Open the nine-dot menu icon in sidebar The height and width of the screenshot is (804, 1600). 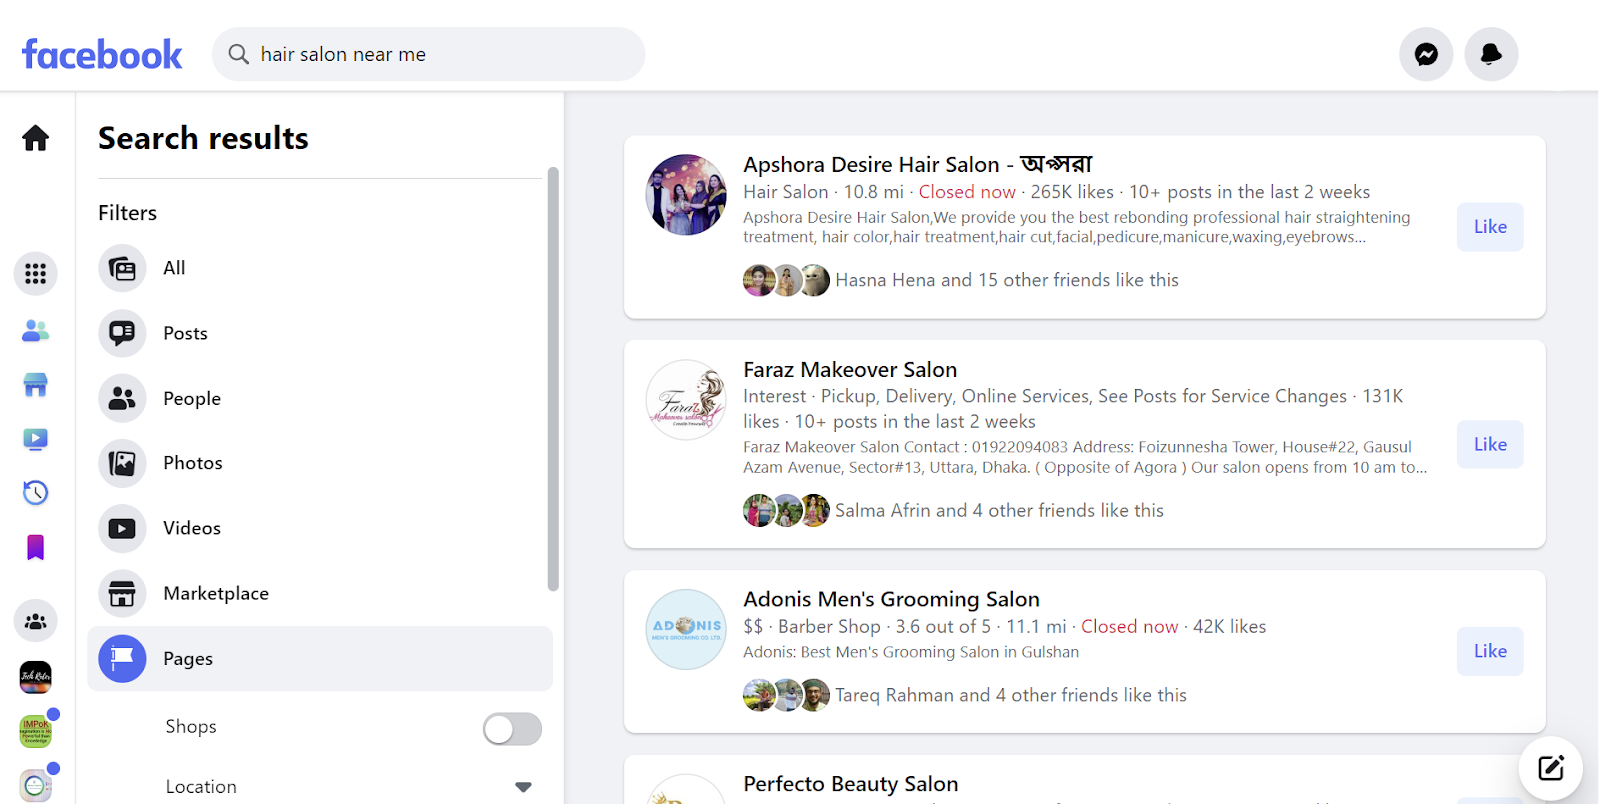coord(36,274)
